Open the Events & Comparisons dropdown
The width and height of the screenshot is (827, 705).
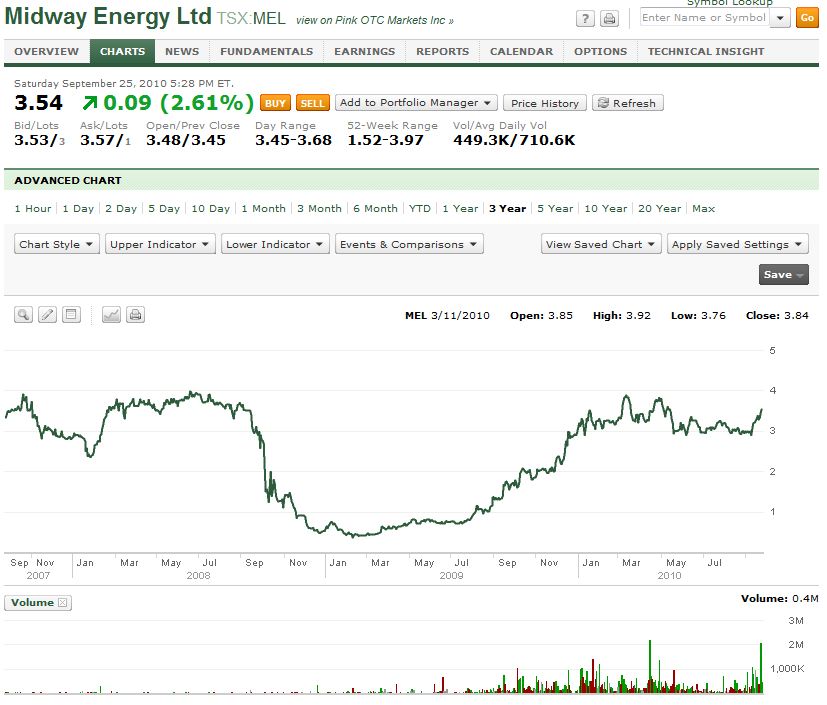click(408, 244)
